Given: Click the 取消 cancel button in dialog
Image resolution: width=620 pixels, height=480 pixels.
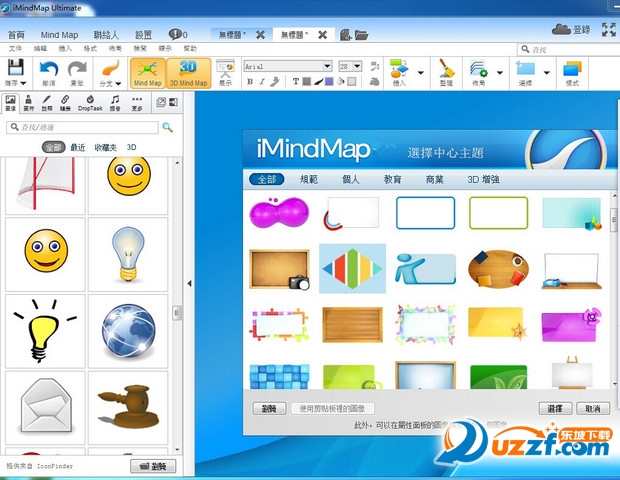Looking at the screenshot, I should coord(593,408).
